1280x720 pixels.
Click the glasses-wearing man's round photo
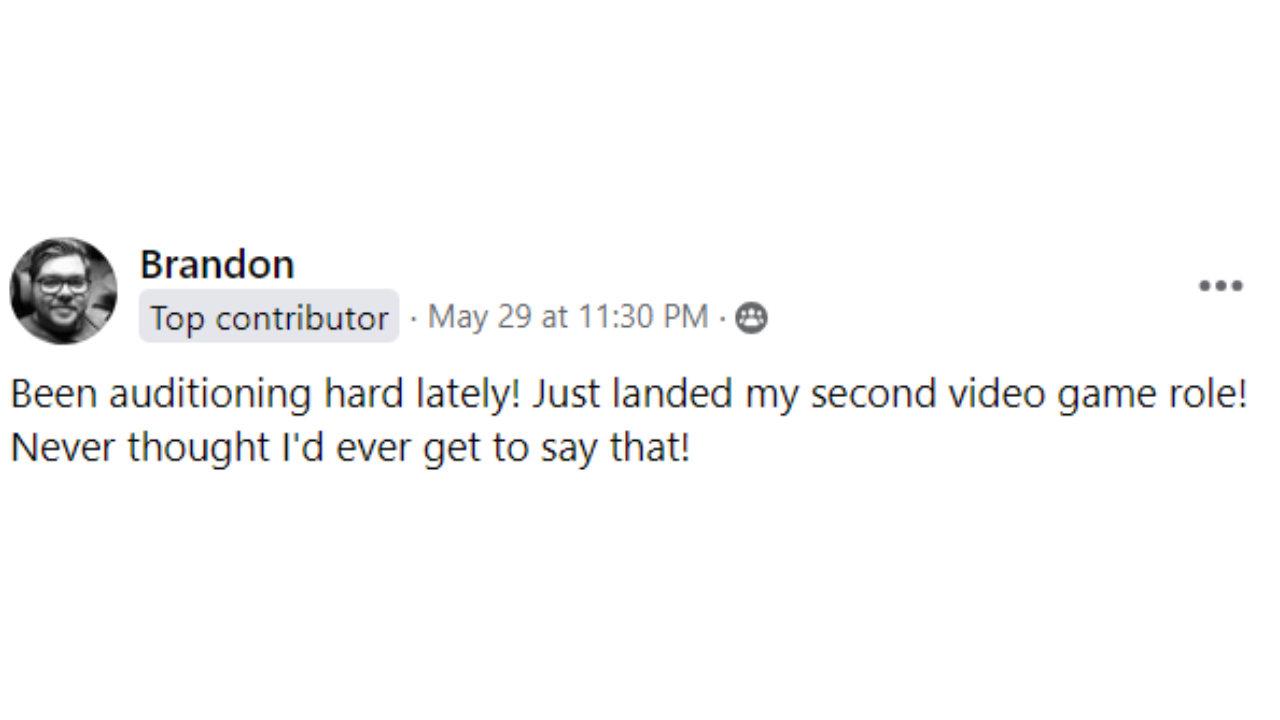pyautogui.click(x=64, y=291)
